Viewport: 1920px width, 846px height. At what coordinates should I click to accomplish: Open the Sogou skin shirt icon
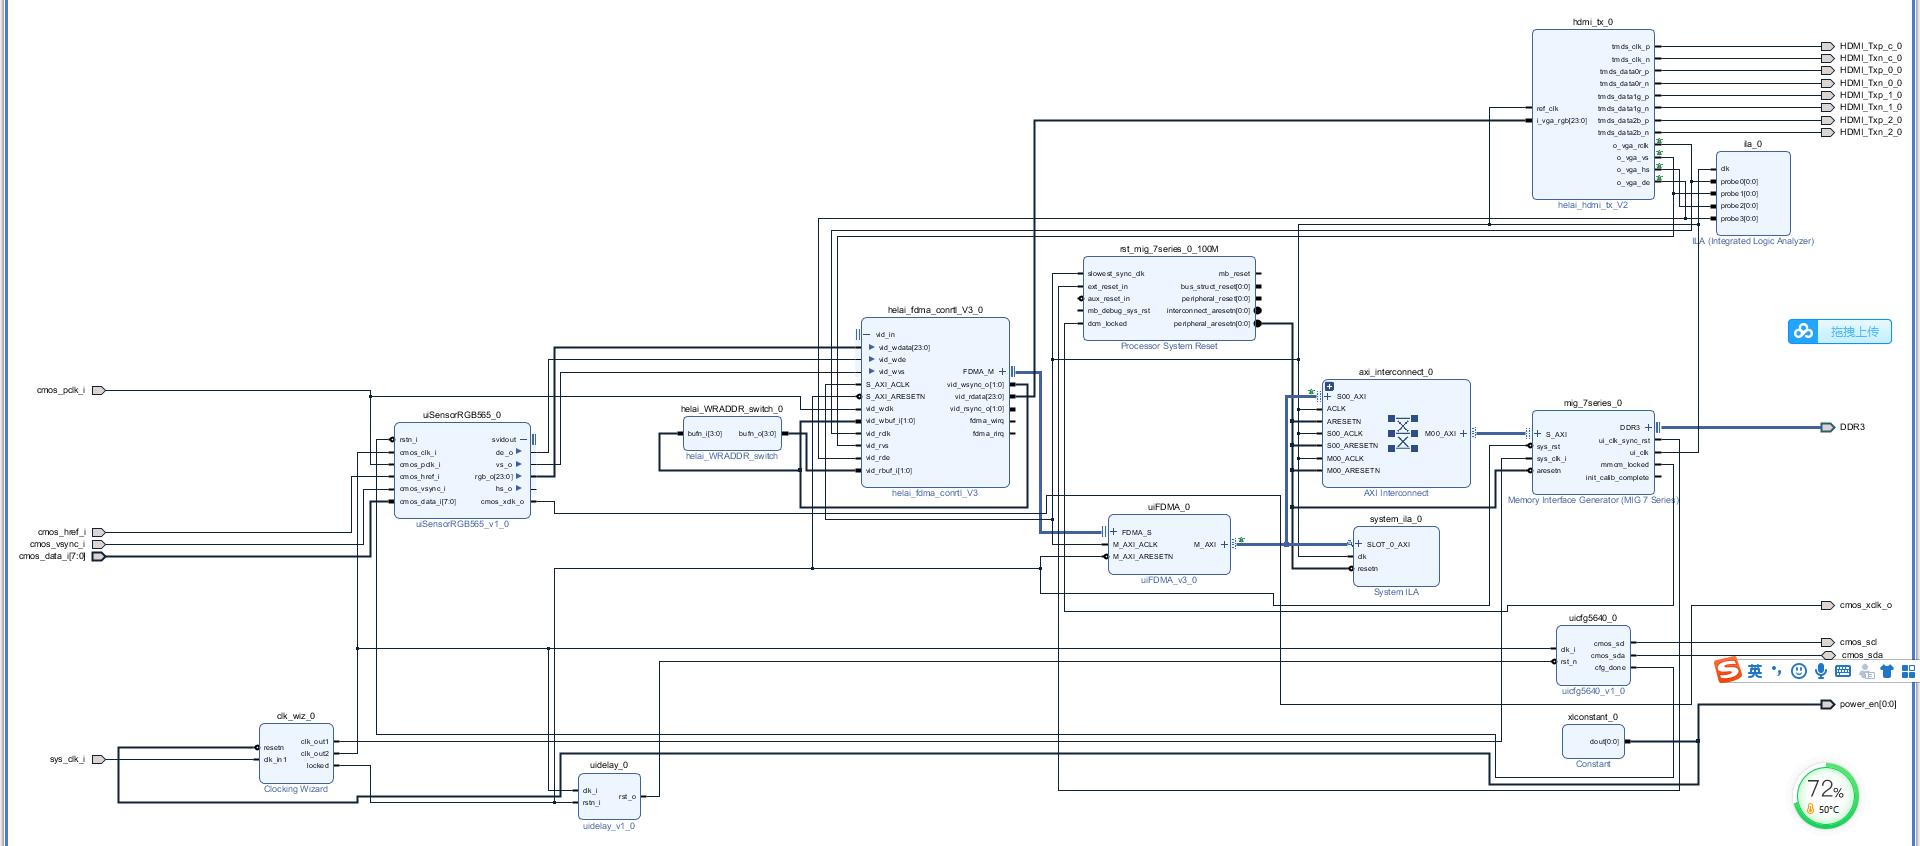pos(1887,671)
